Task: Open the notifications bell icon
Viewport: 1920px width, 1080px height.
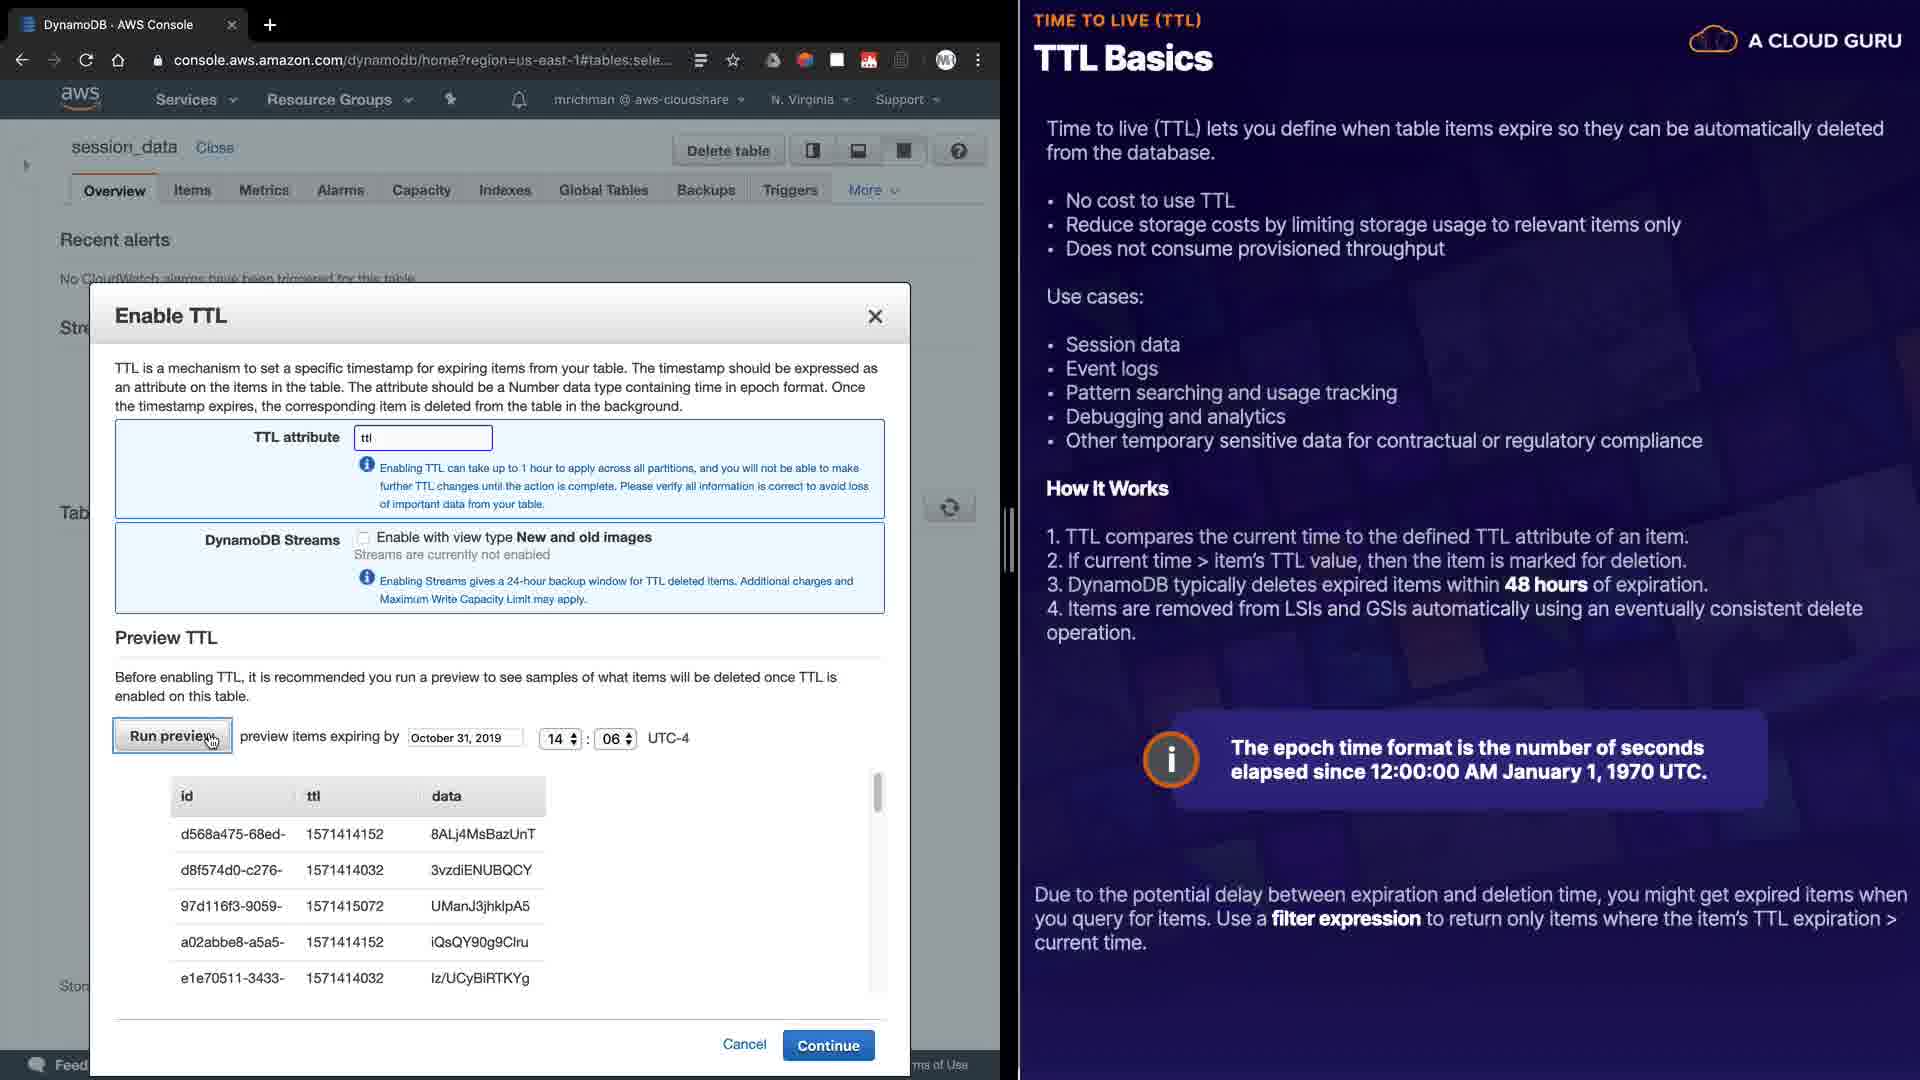Action: (519, 100)
